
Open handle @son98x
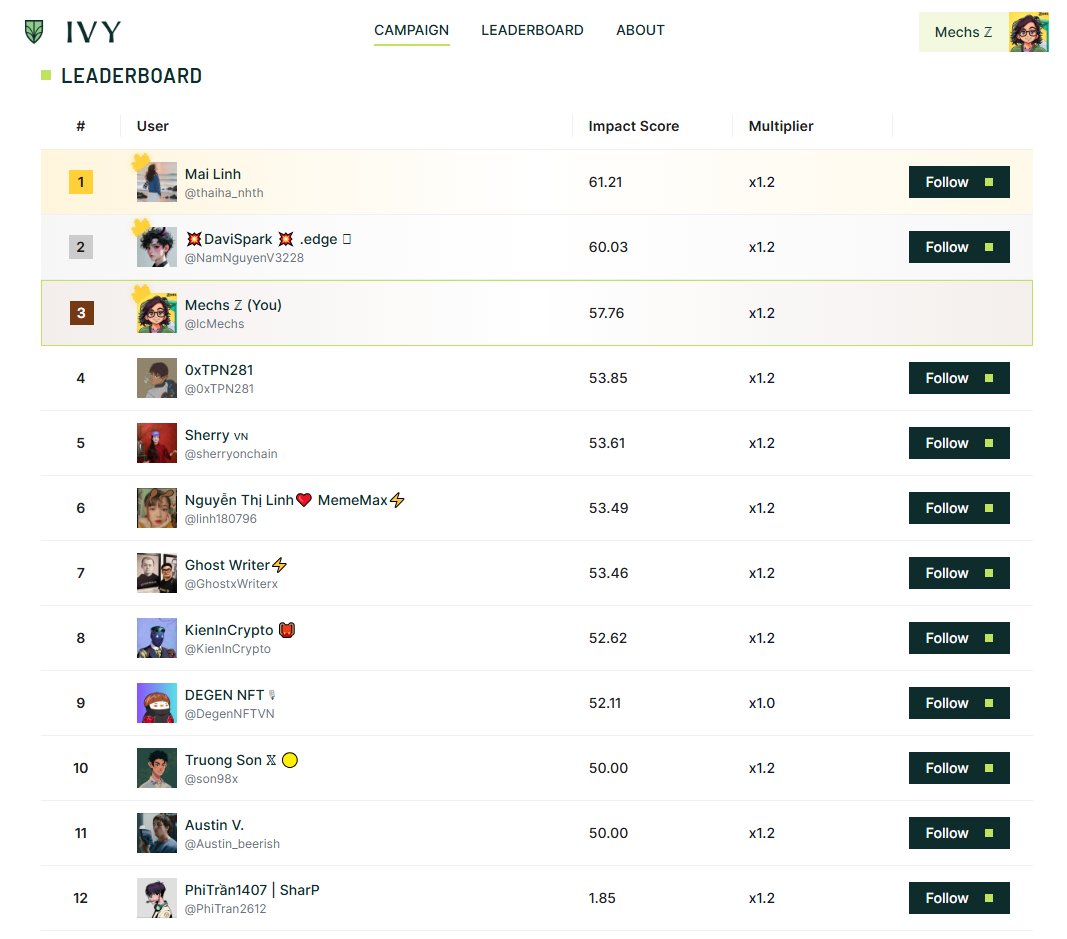(x=211, y=779)
